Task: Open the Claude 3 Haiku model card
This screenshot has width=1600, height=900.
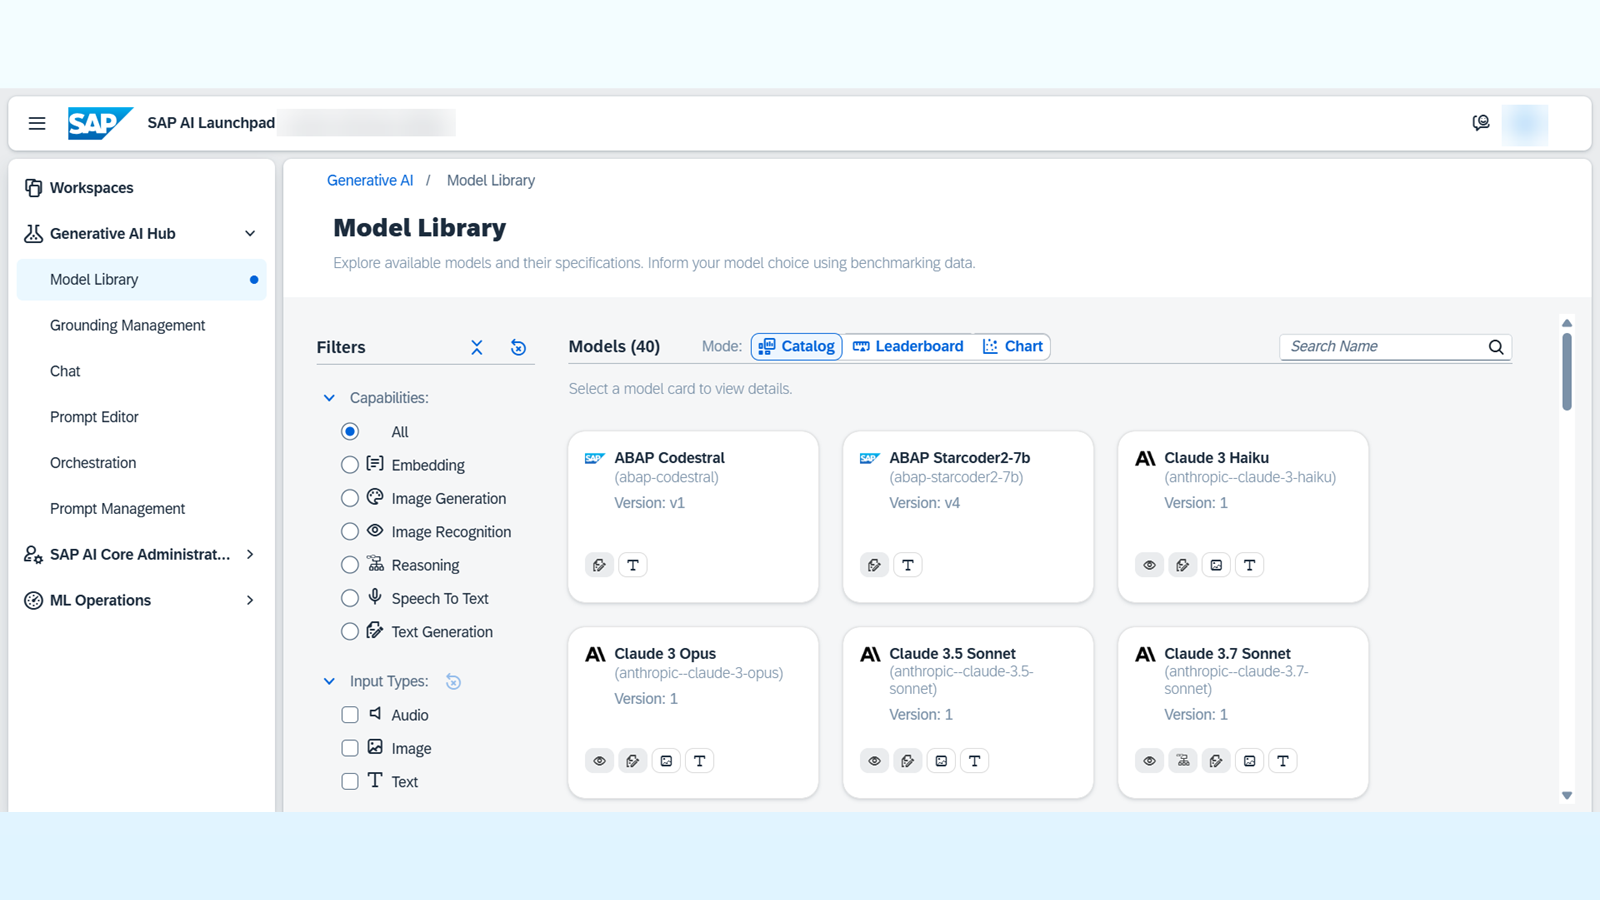Action: pyautogui.click(x=1243, y=517)
